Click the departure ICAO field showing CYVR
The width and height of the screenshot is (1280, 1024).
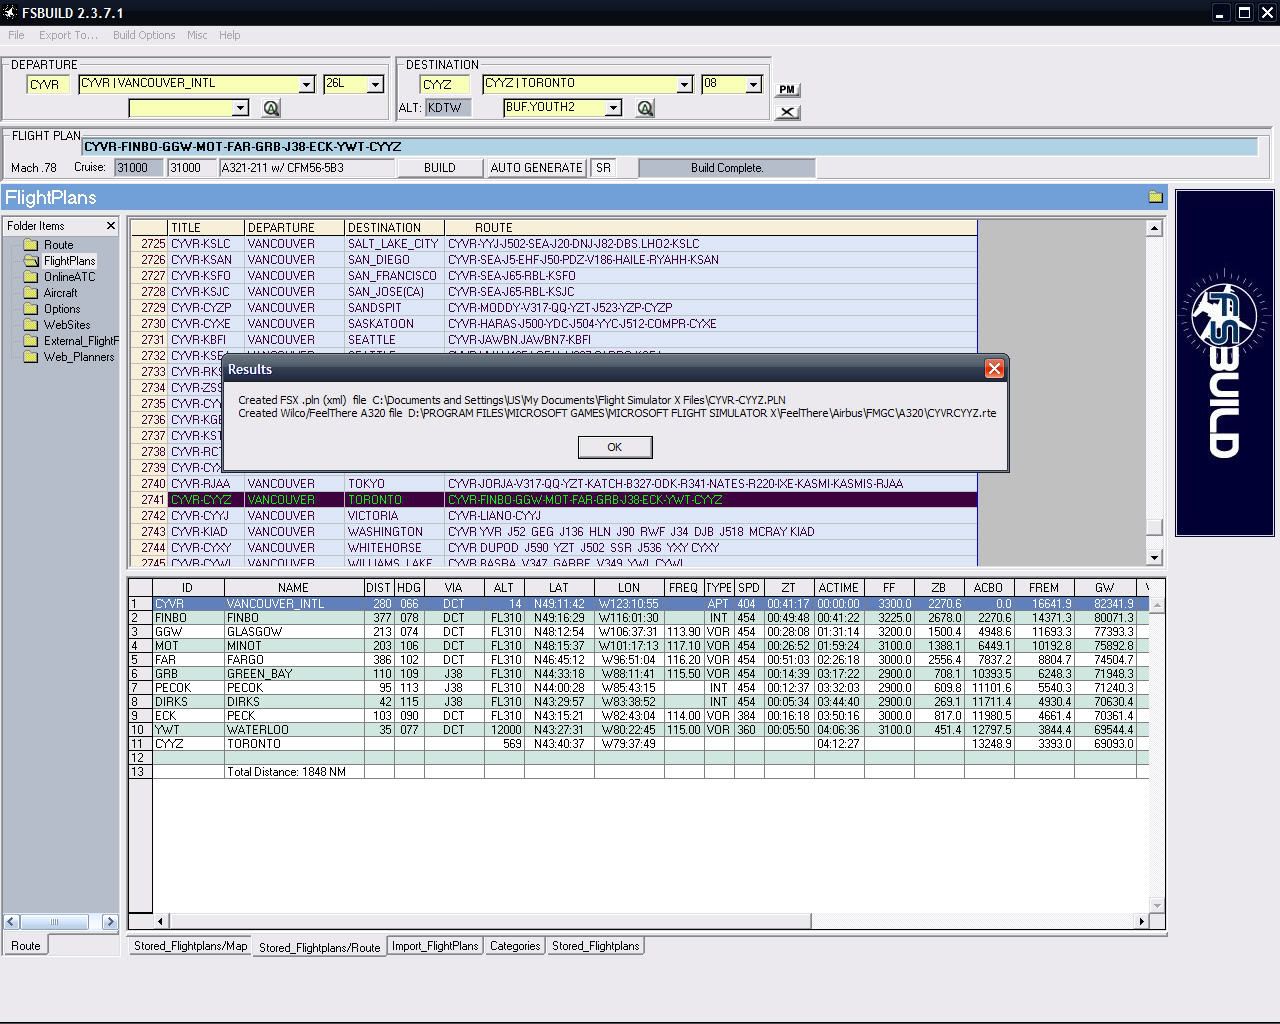(48, 85)
